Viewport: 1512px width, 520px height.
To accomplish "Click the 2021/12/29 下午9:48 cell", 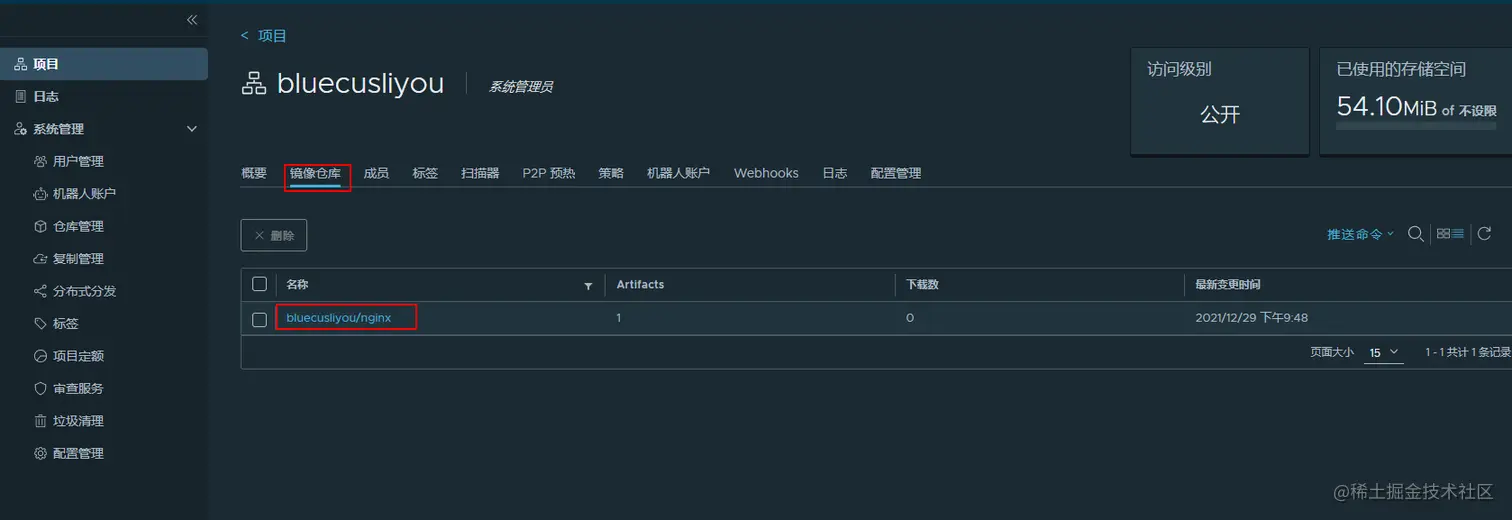I will point(1252,318).
